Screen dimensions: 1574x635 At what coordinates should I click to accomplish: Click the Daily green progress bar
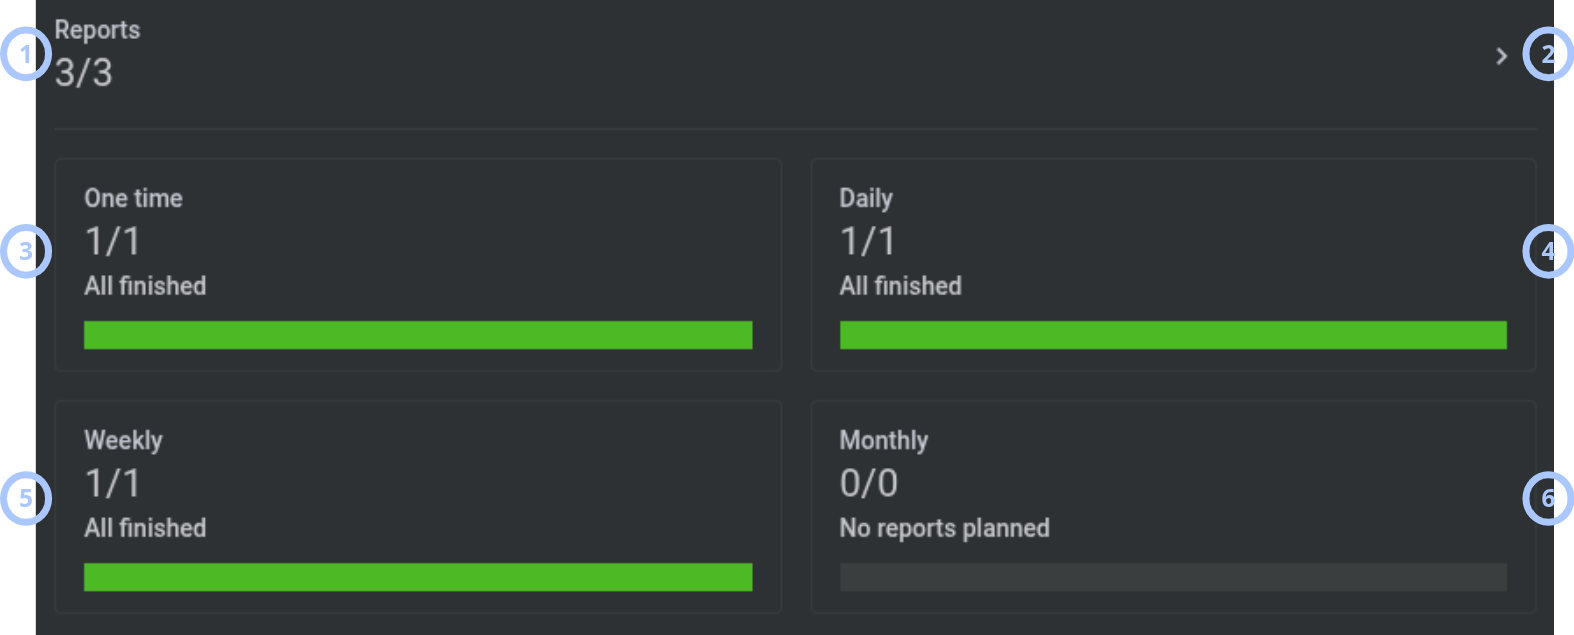coord(1173,335)
